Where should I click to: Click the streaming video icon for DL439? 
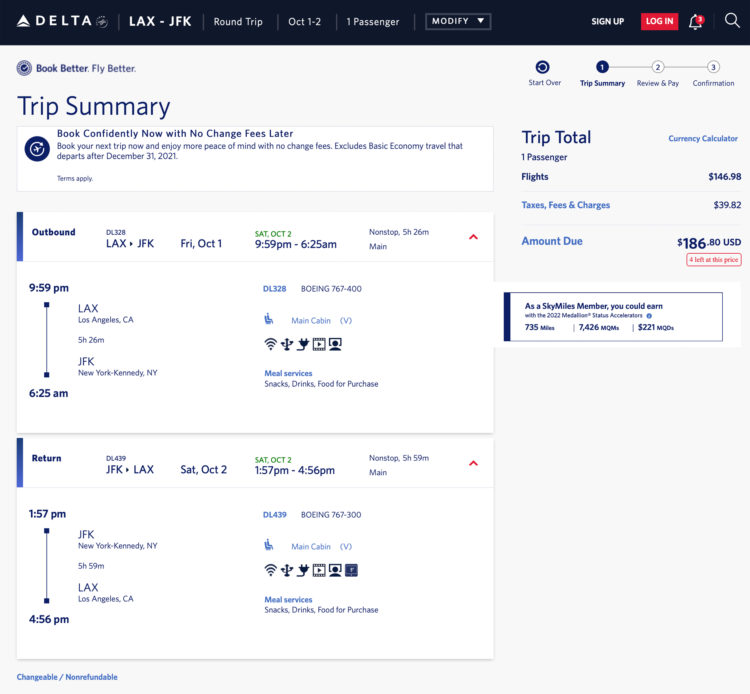319,570
